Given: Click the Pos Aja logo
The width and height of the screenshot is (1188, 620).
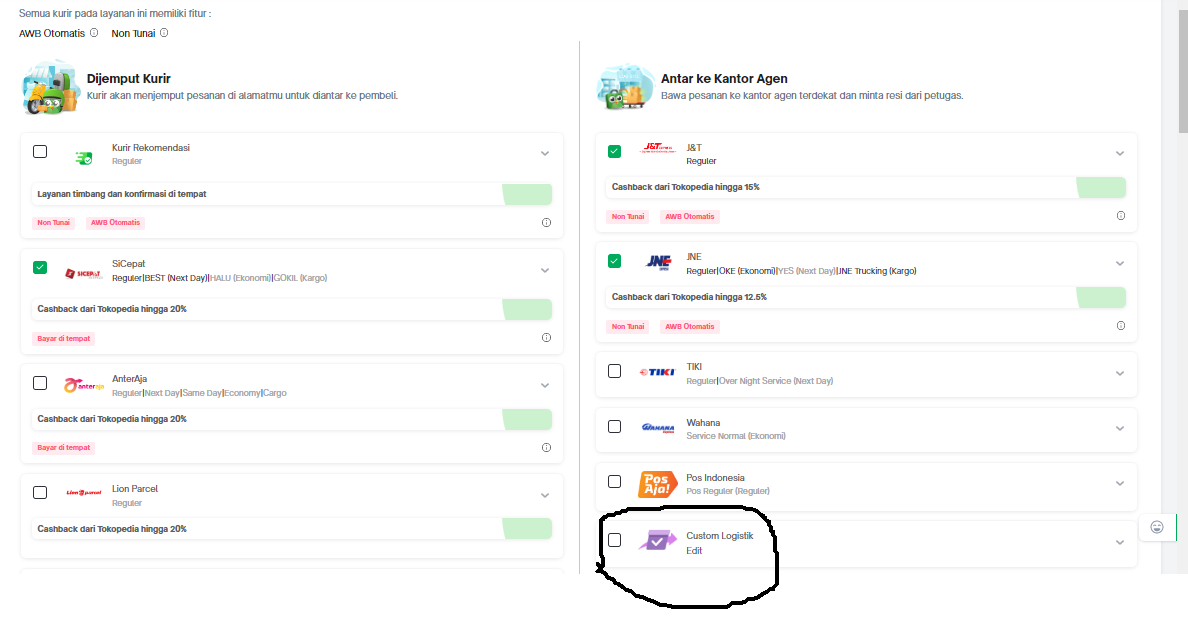Looking at the screenshot, I should pyautogui.click(x=657, y=484).
